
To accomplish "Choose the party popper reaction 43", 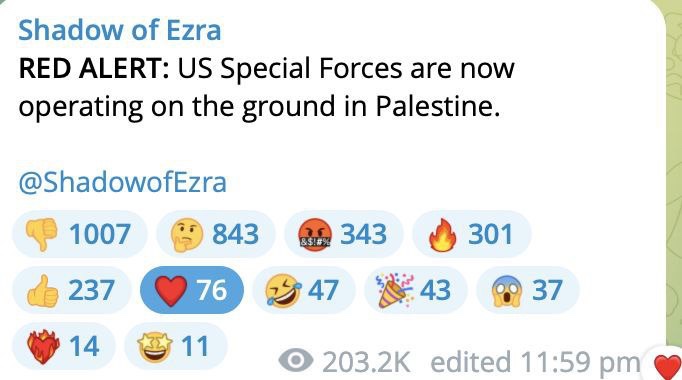I will [415, 290].
